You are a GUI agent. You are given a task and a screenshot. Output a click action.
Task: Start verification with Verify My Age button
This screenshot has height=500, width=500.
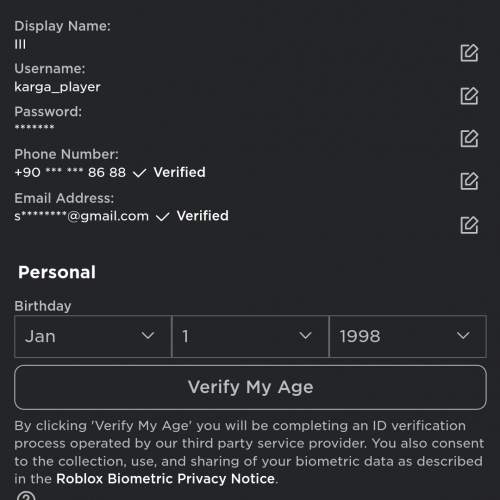pos(250,387)
